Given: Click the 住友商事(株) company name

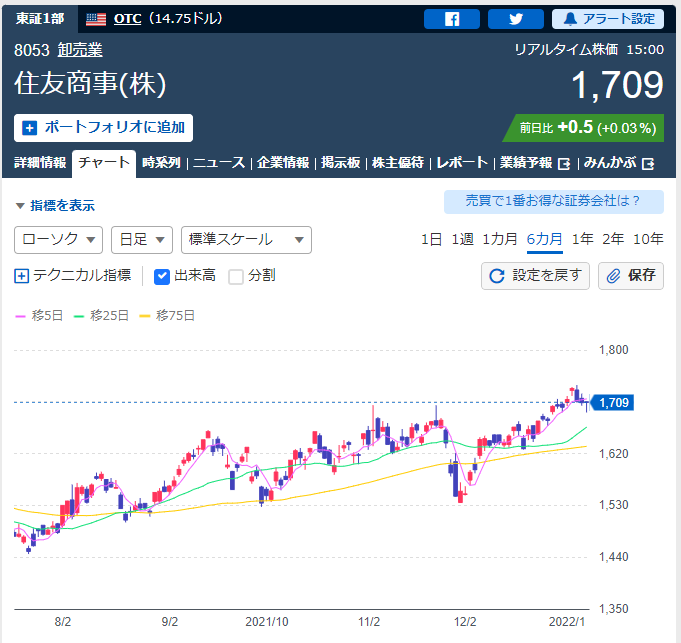Looking at the screenshot, I should (x=90, y=83).
